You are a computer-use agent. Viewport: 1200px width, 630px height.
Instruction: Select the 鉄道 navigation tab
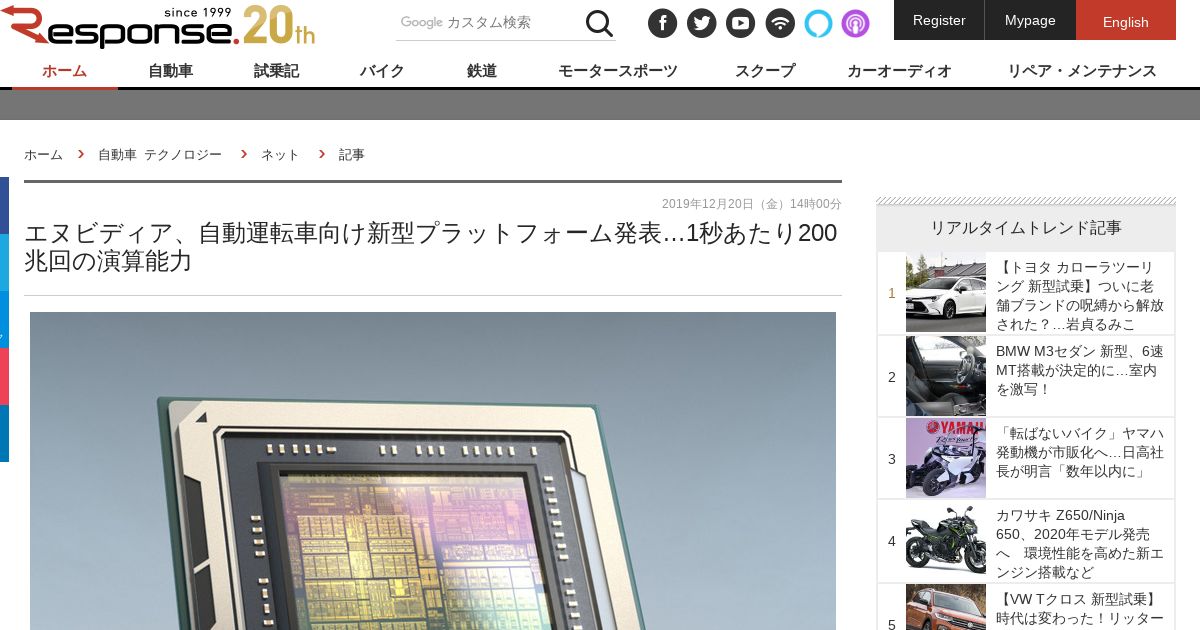482,71
